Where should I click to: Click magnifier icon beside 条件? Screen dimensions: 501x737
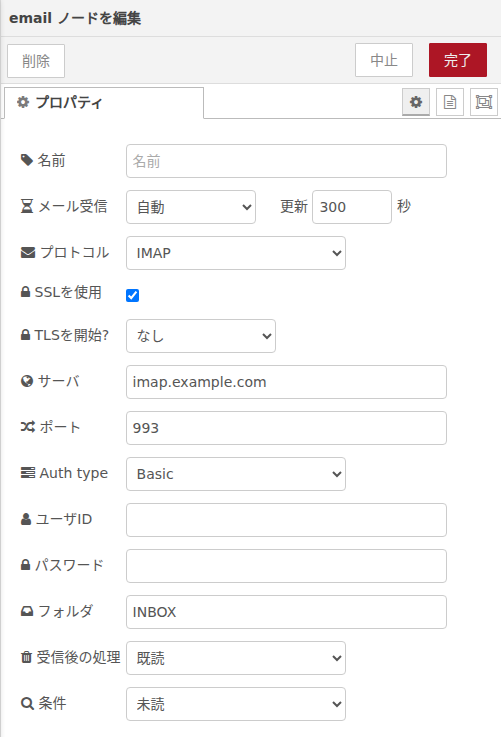(x=27, y=703)
